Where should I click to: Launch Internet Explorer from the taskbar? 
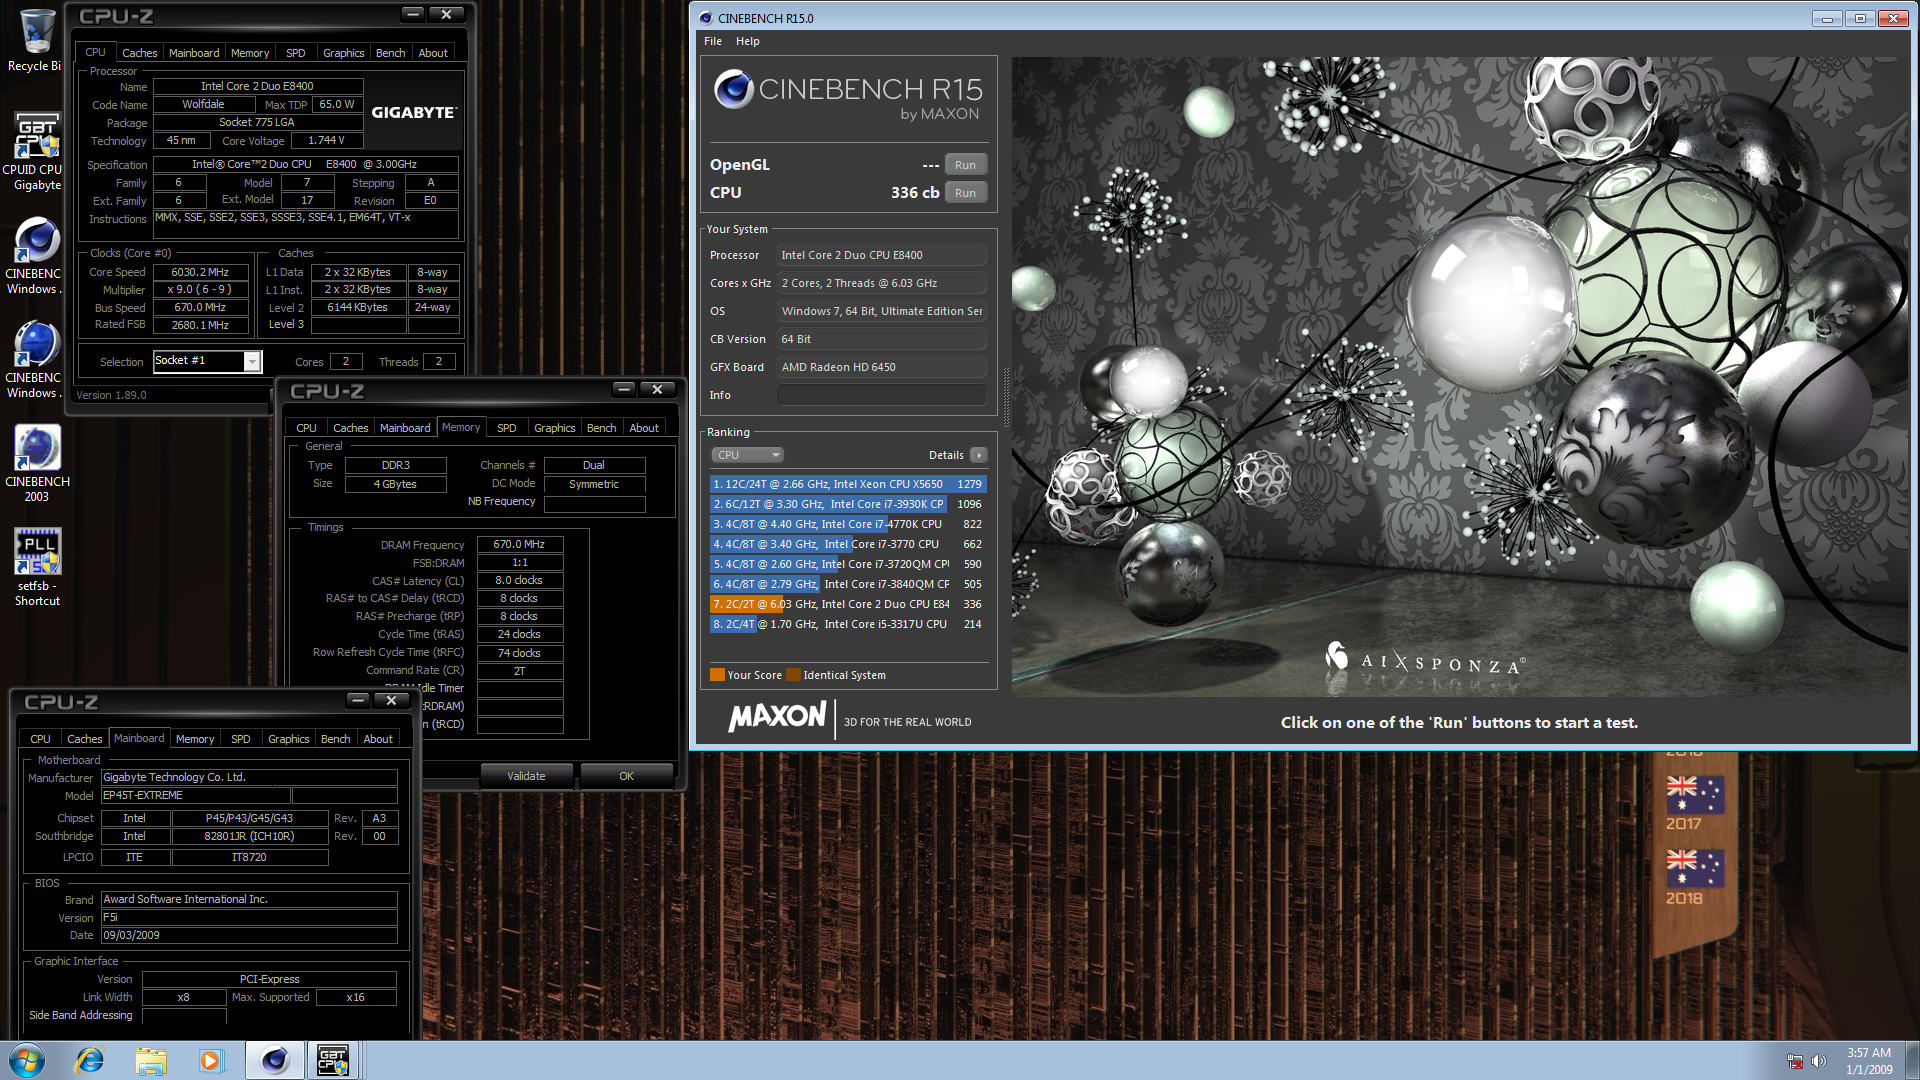pos(90,1060)
